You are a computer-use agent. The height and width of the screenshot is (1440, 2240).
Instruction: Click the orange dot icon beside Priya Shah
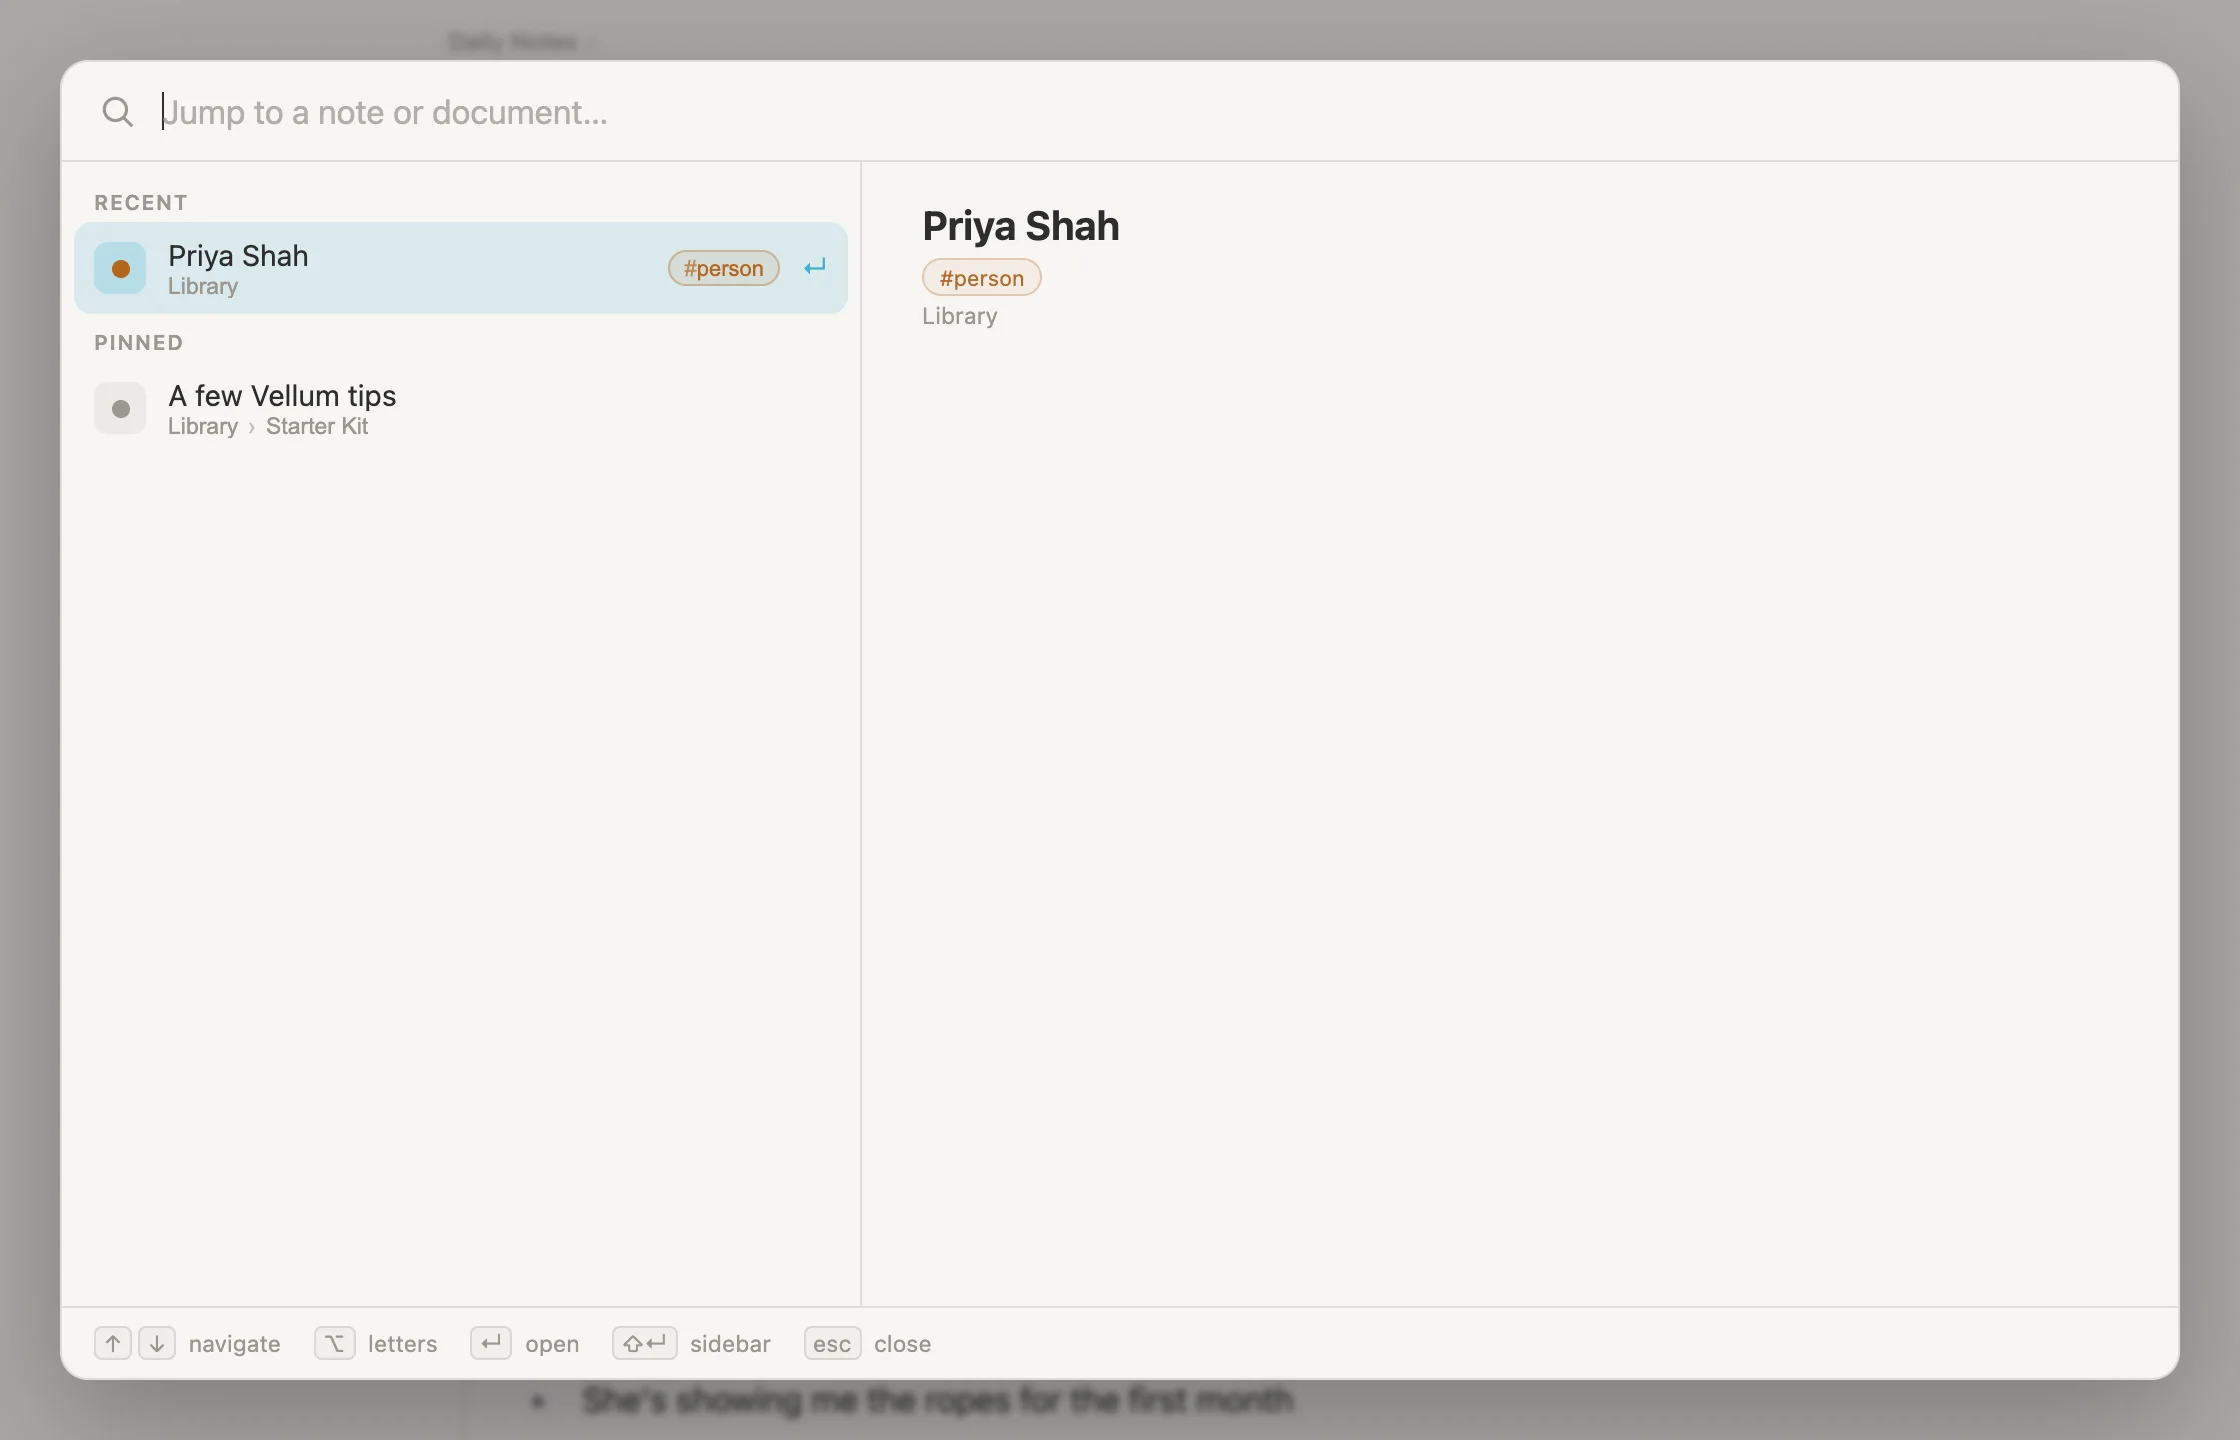coord(120,268)
